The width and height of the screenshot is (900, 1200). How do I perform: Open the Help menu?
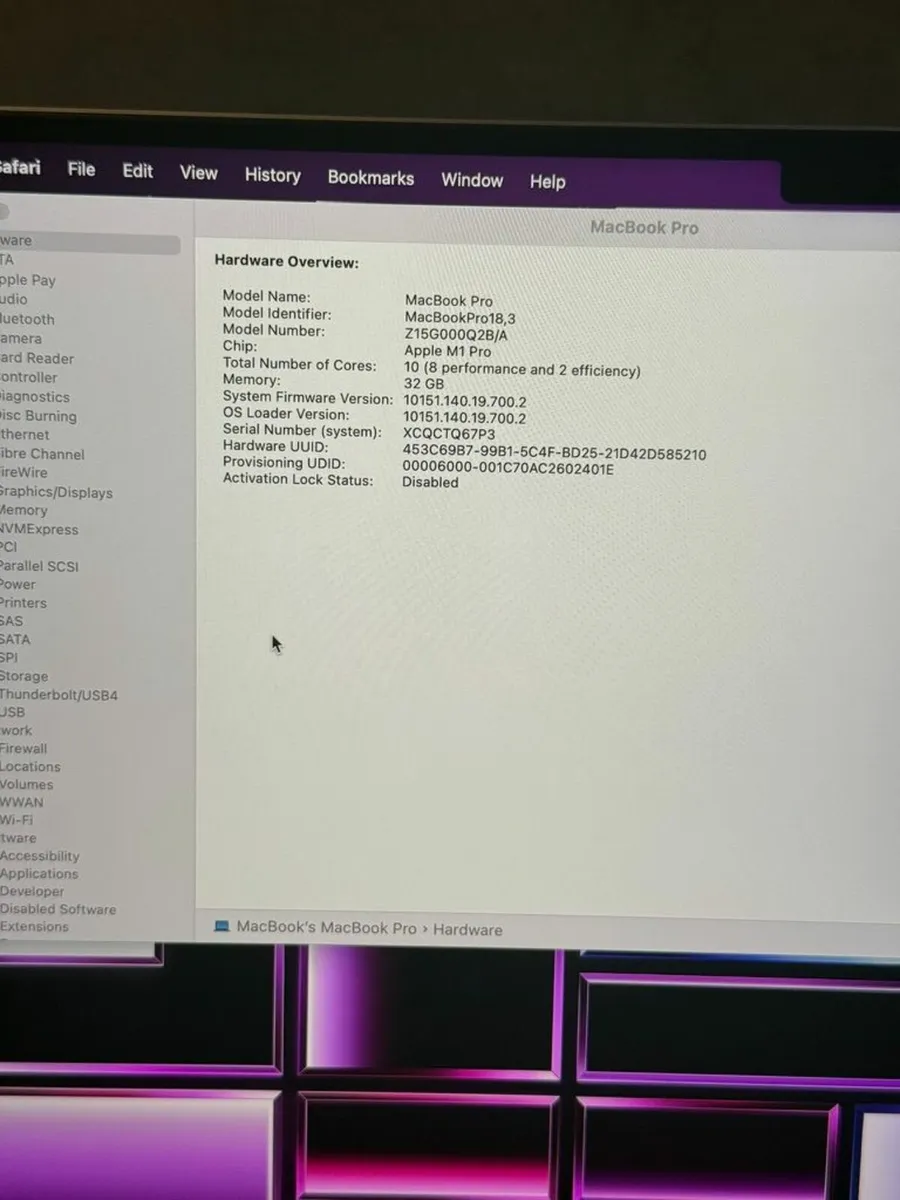click(x=547, y=182)
